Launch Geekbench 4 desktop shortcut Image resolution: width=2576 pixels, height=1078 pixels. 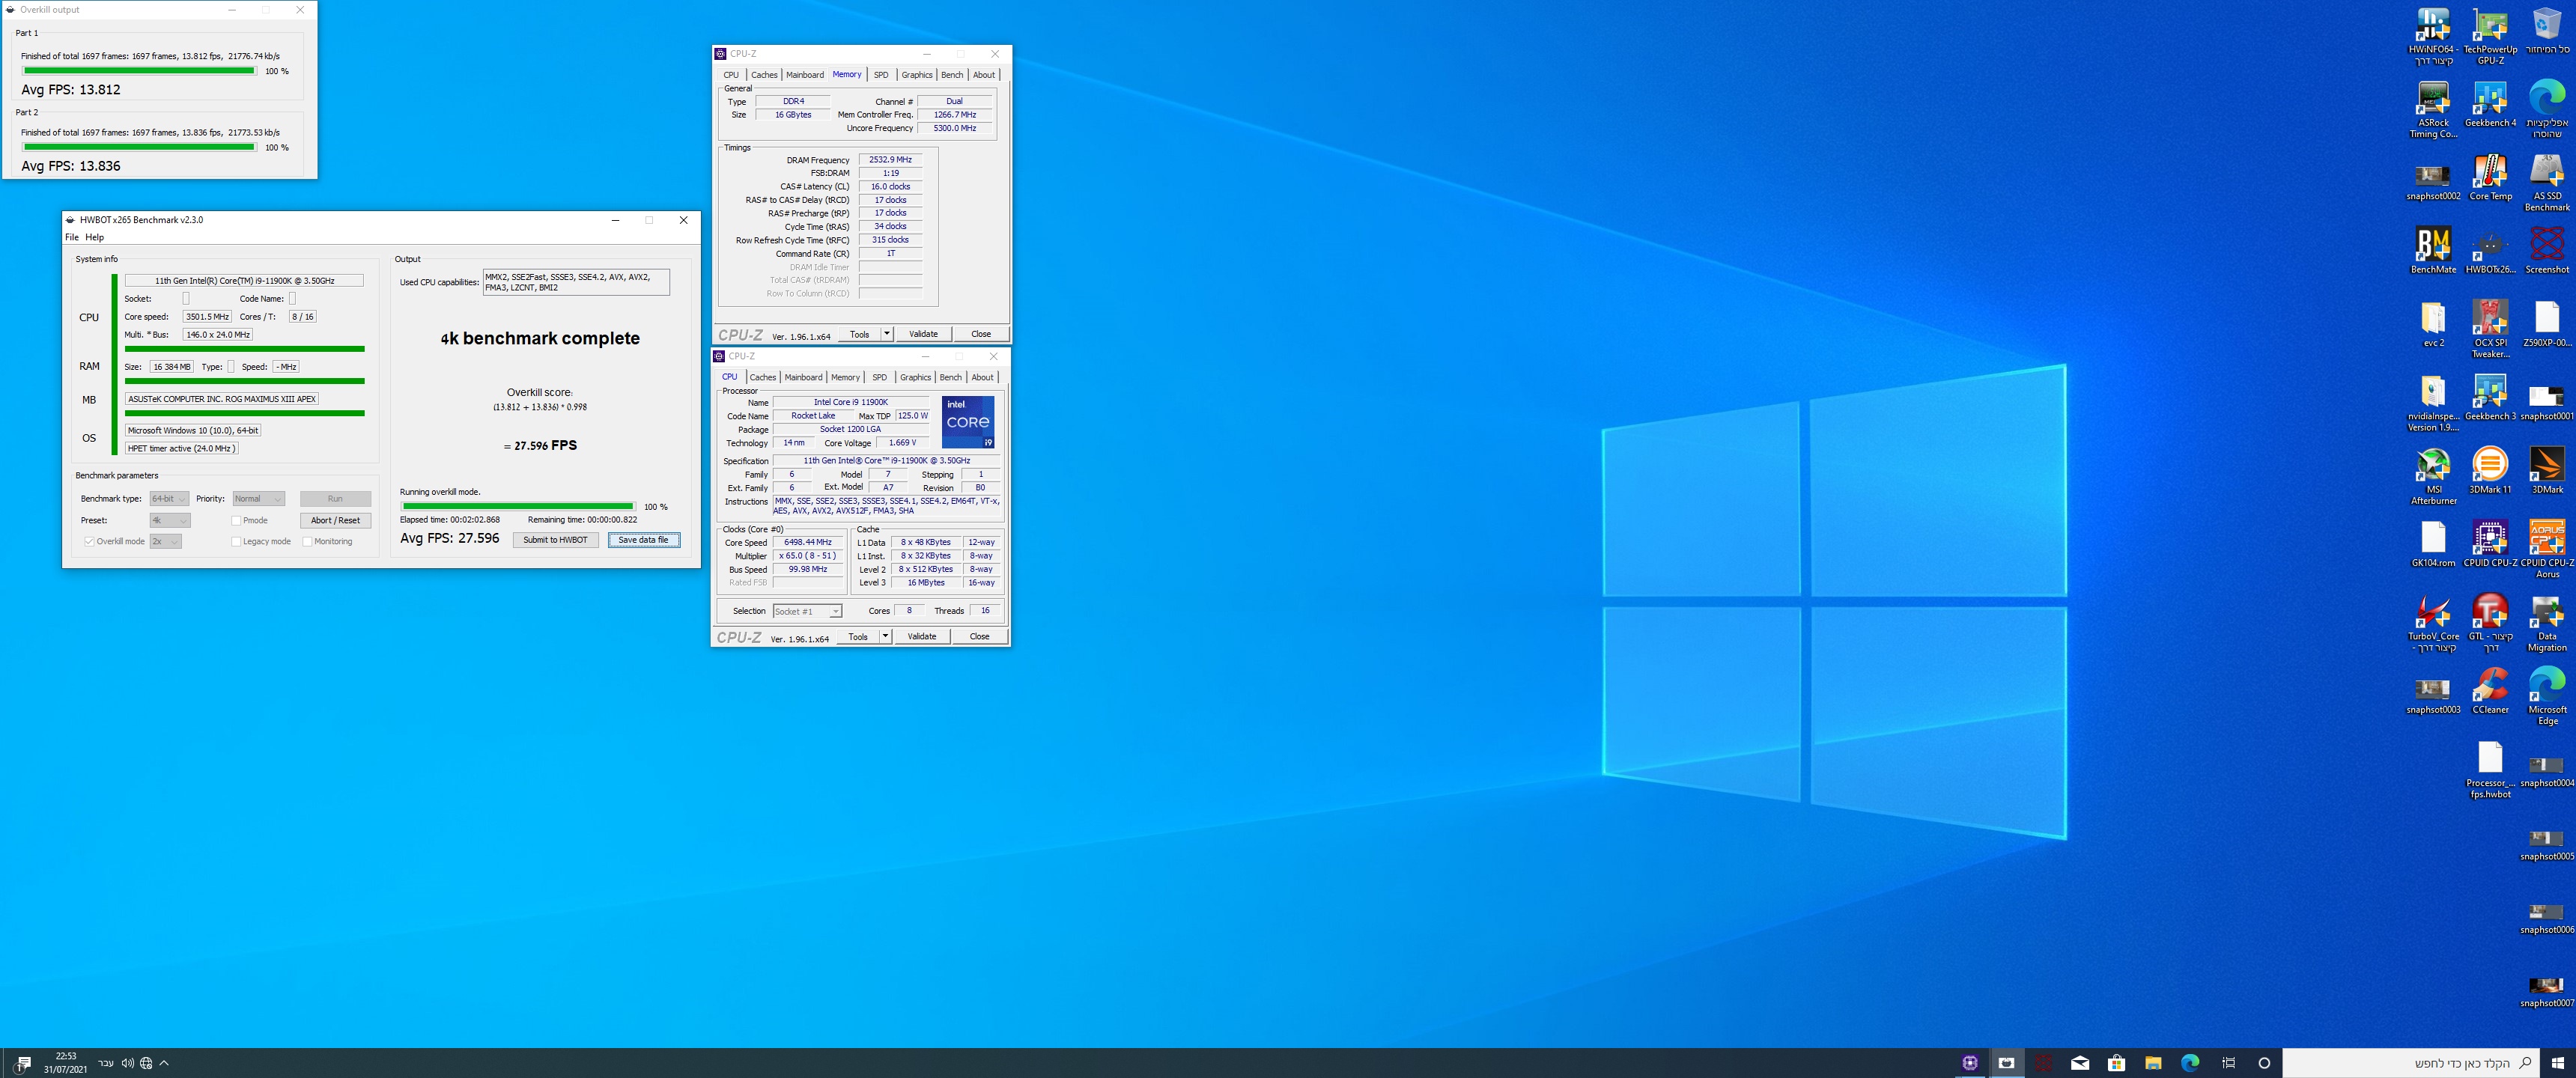click(2490, 104)
